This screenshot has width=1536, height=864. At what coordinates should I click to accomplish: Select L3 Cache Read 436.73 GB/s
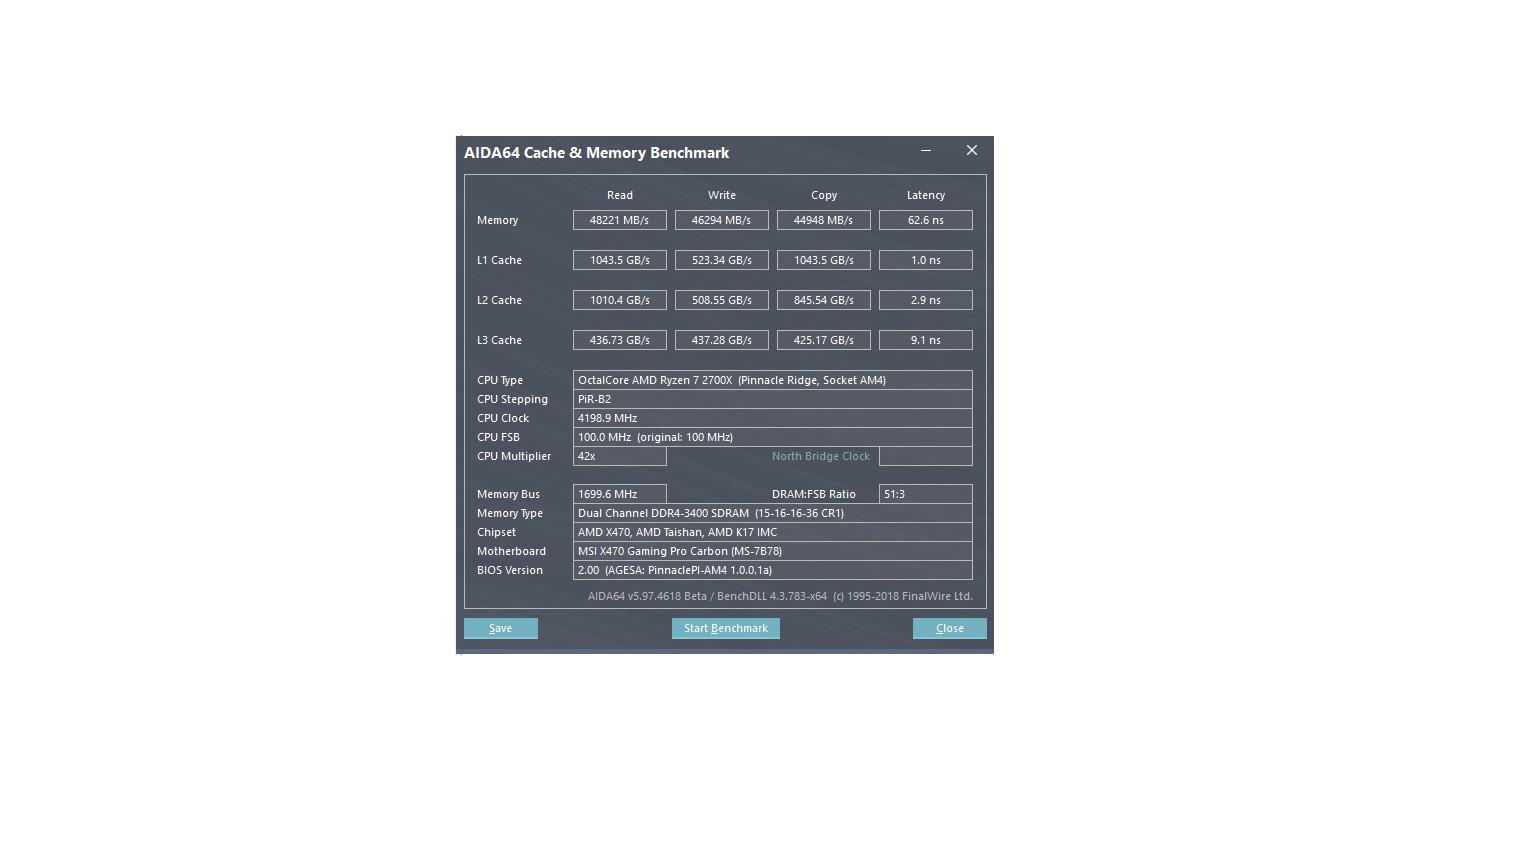tap(620, 340)
